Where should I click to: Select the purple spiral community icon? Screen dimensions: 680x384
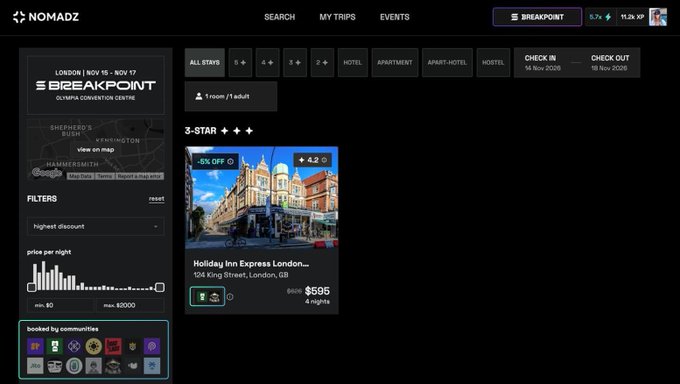tap(152, 346)
